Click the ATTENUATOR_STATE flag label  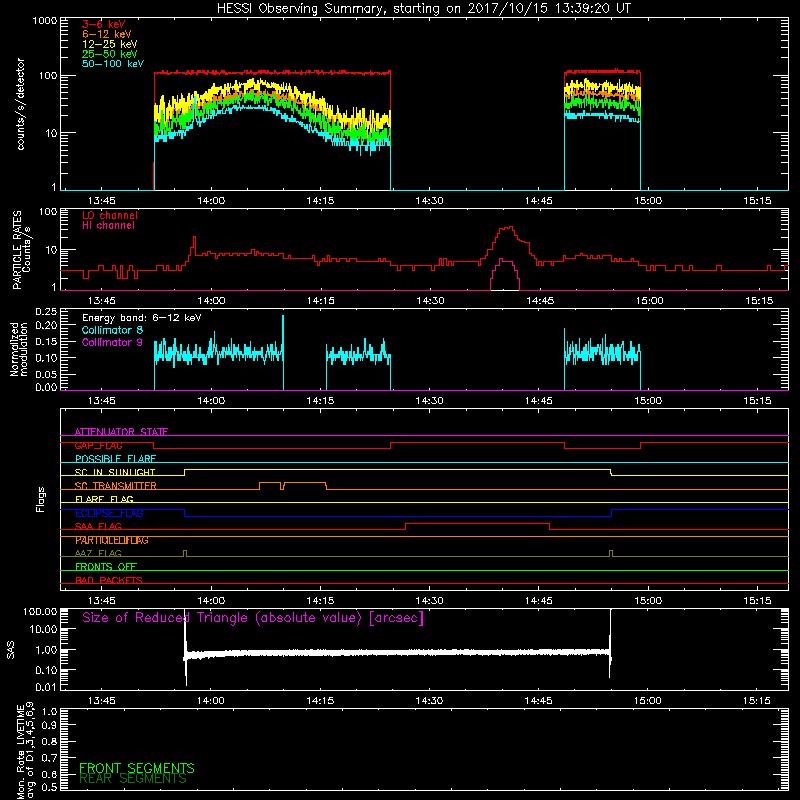[121, 432]
